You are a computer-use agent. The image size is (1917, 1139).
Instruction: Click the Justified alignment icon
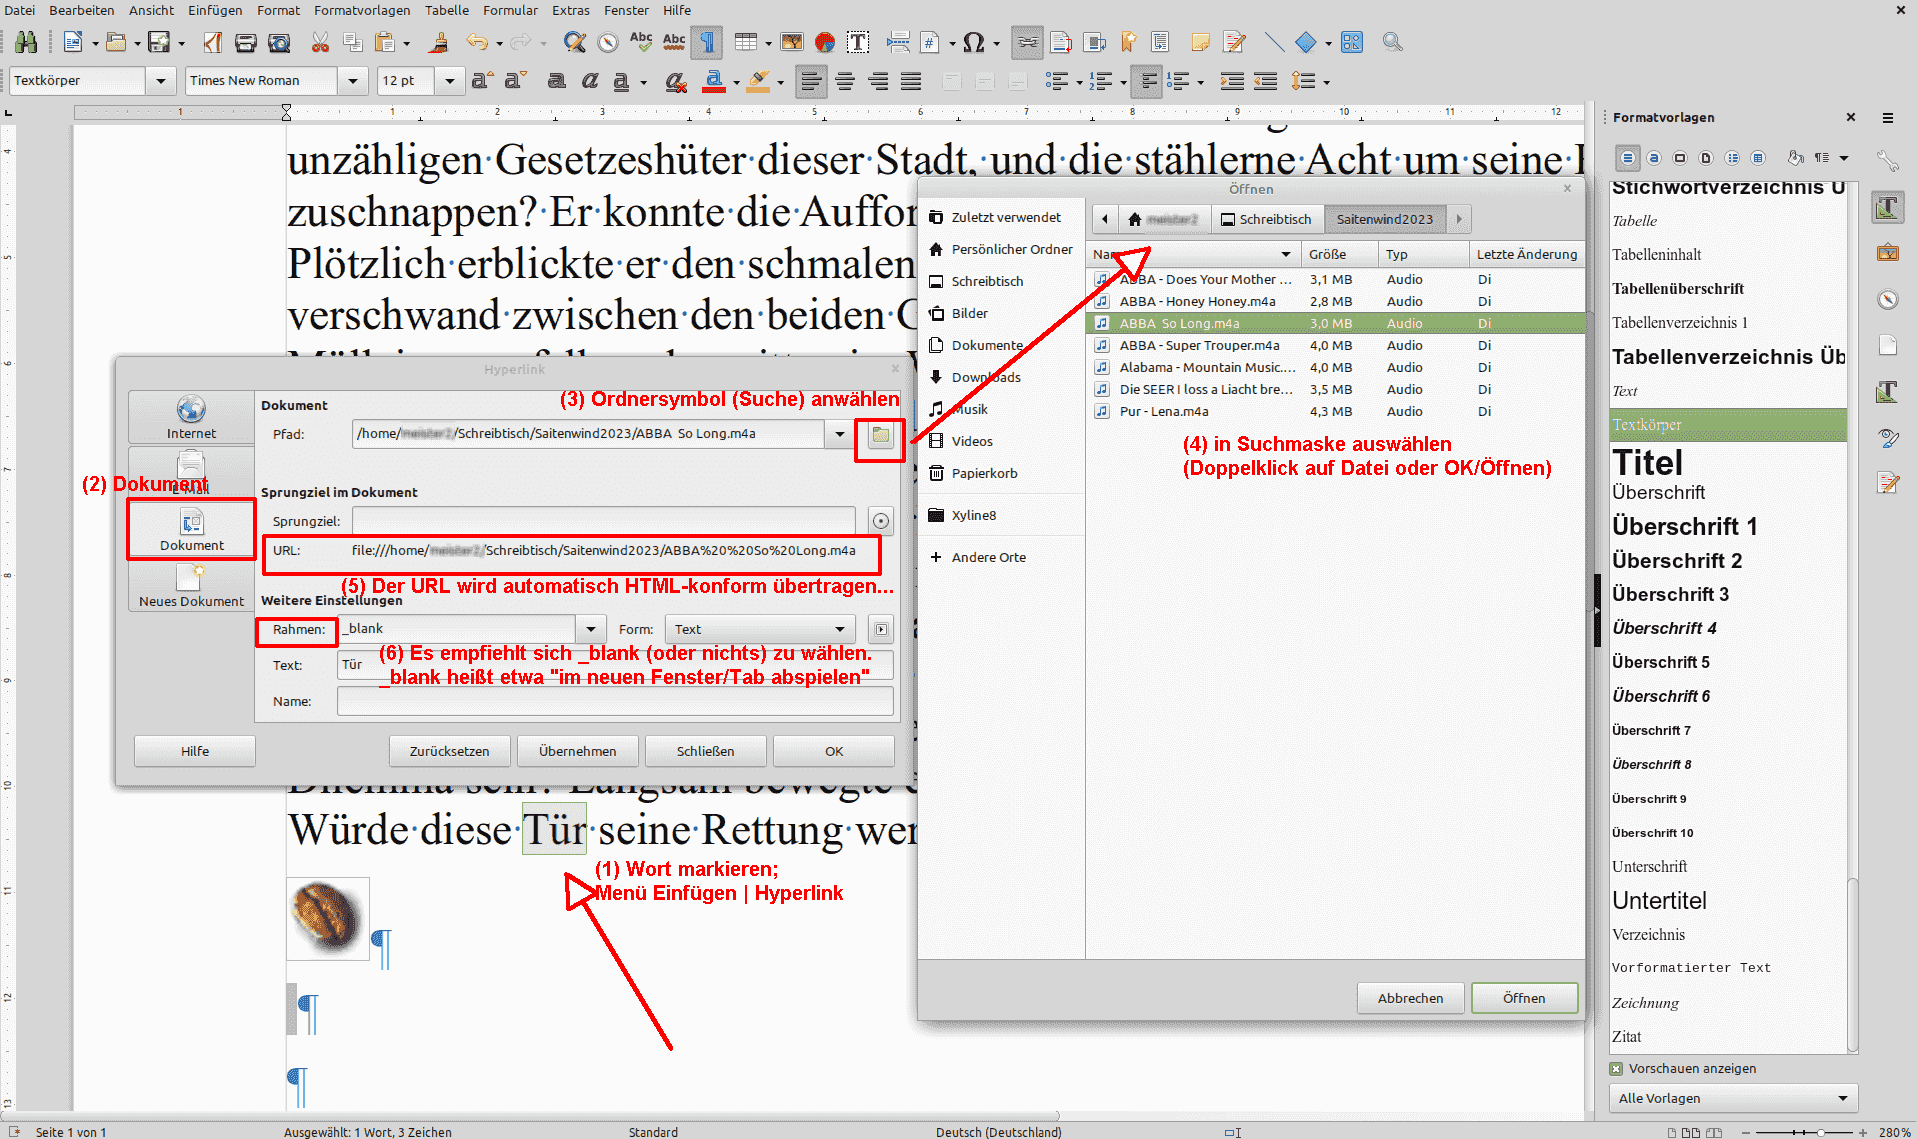(911, 81)
